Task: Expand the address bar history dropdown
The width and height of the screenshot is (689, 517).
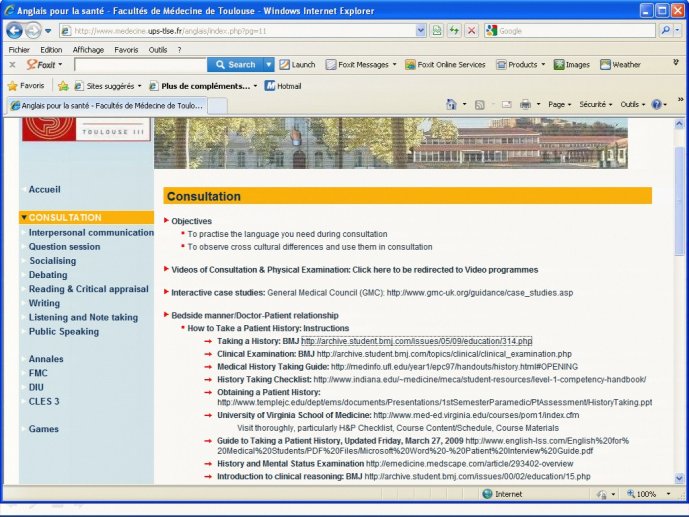Action: pos(421,31)
